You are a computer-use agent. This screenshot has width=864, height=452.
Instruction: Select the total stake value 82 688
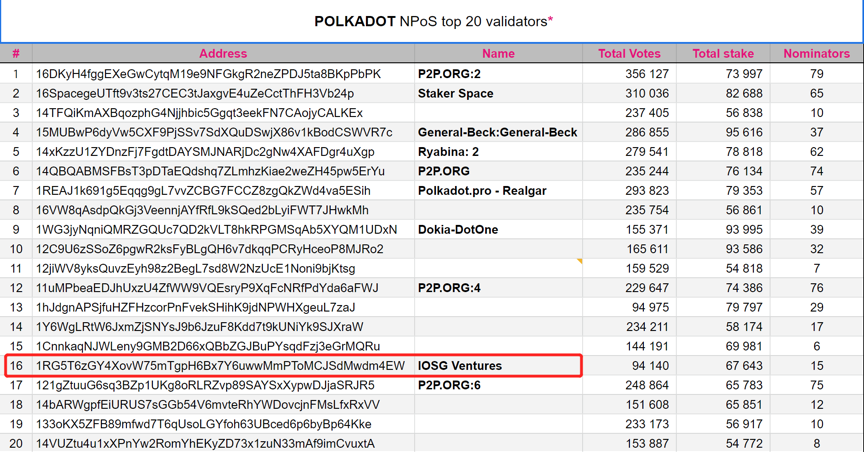pyautogui.click(x=744, y=93)
